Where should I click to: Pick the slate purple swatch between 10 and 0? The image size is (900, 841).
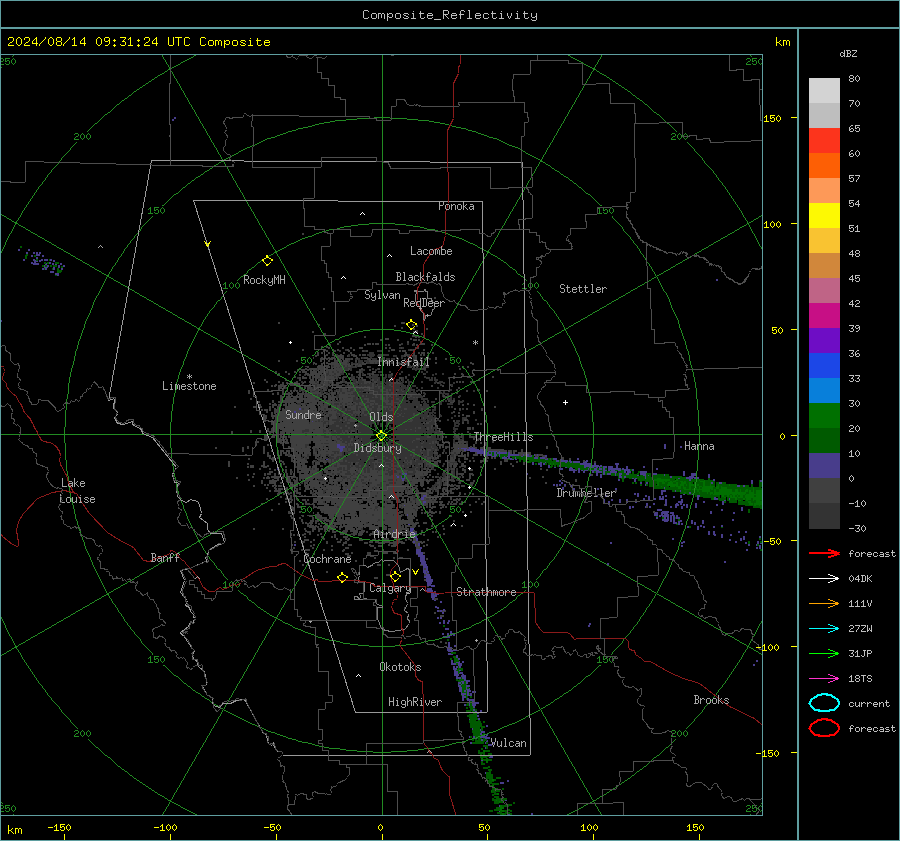coord(824,466)
